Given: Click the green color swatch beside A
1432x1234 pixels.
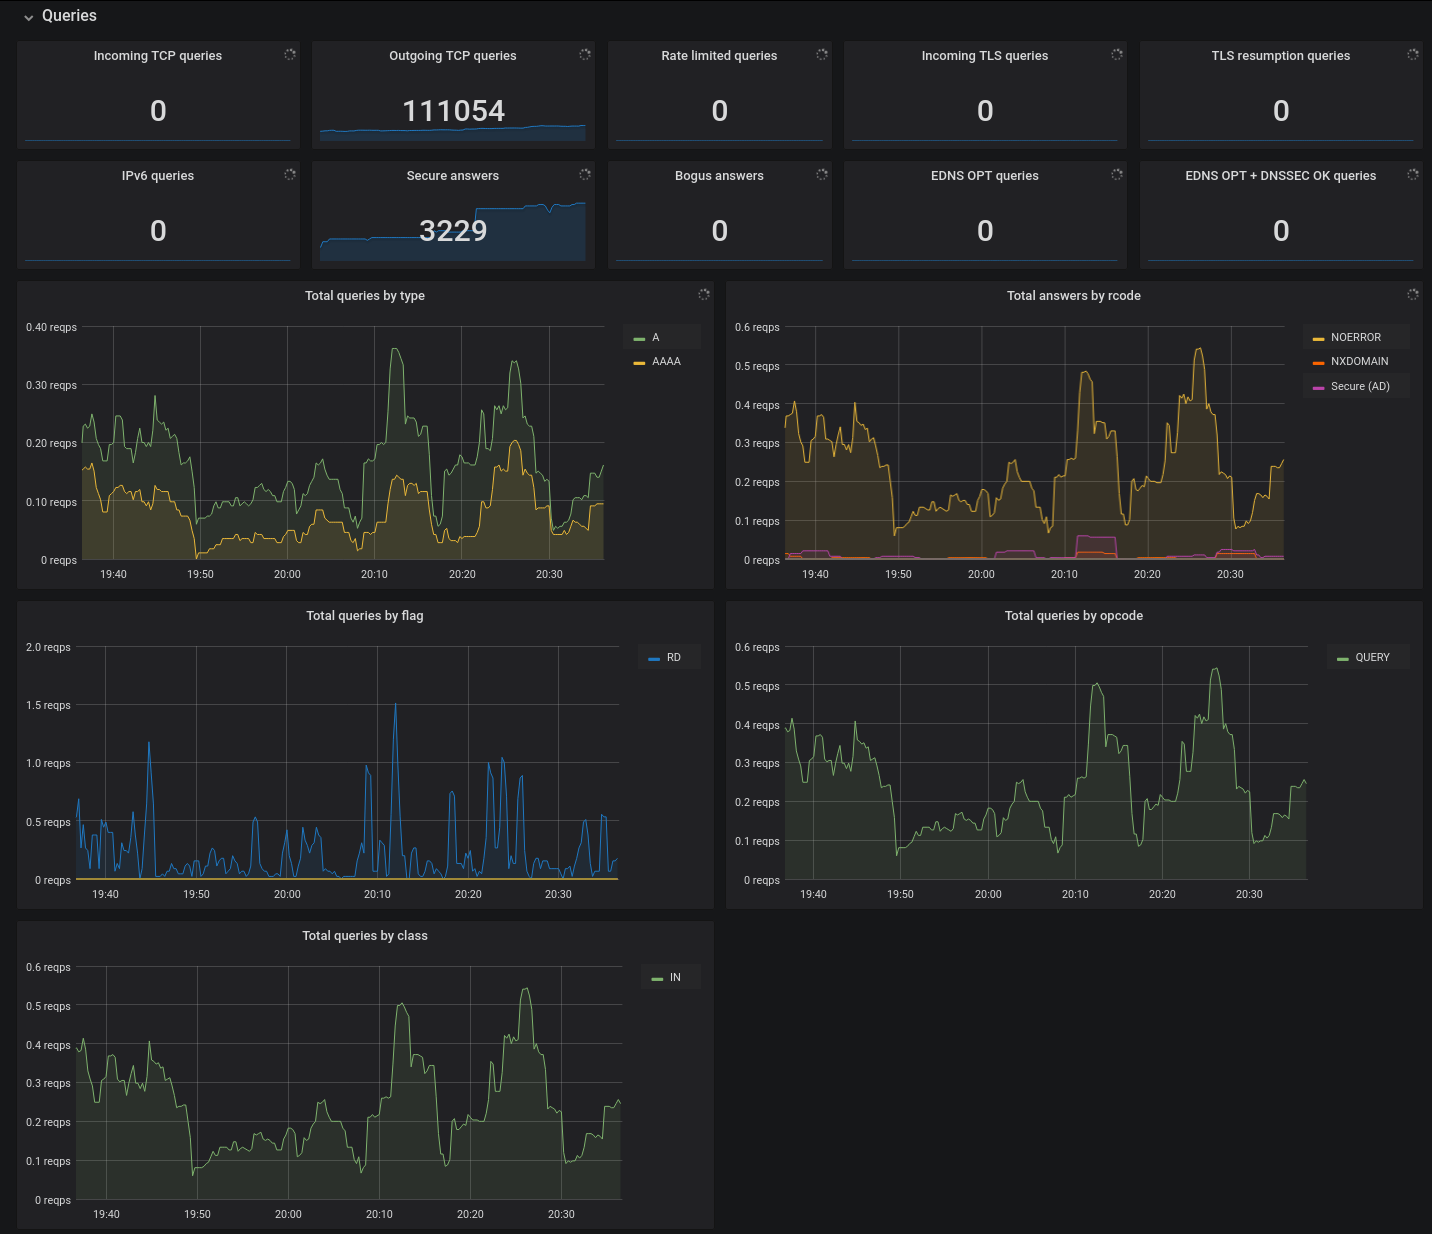Looking at the screenshot, I should coord(639,339).
